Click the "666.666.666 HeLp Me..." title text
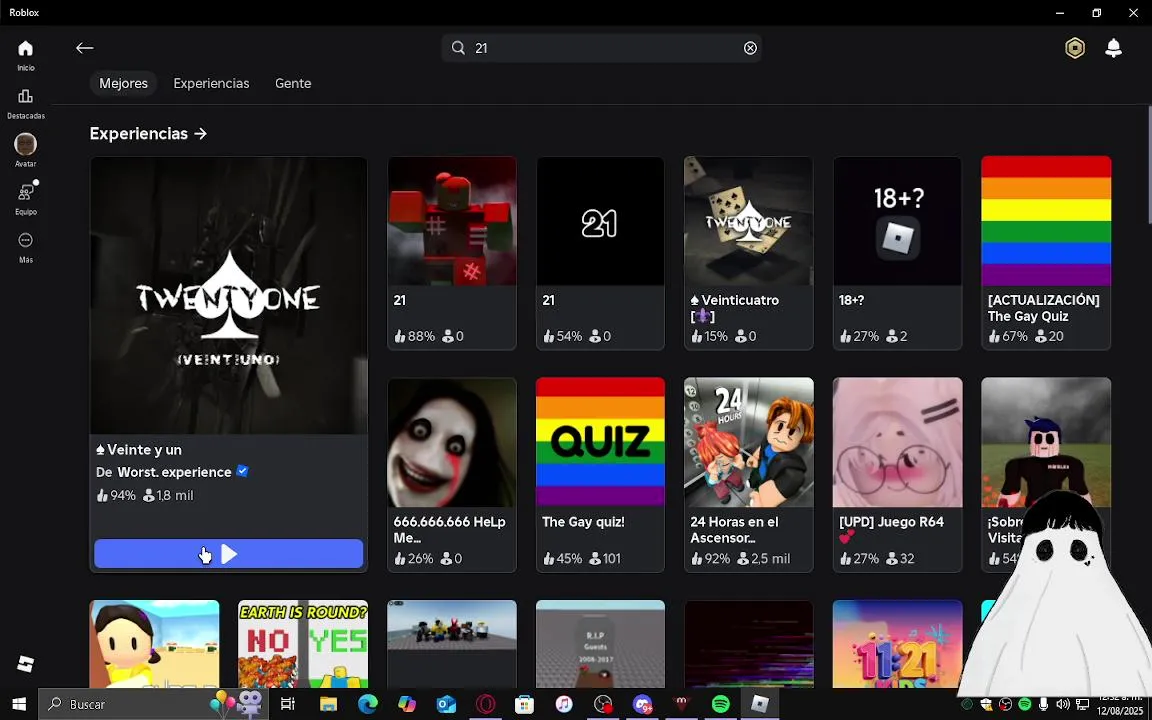The width and height of the screenshot is (1152, 720). [x=450, y=530]
